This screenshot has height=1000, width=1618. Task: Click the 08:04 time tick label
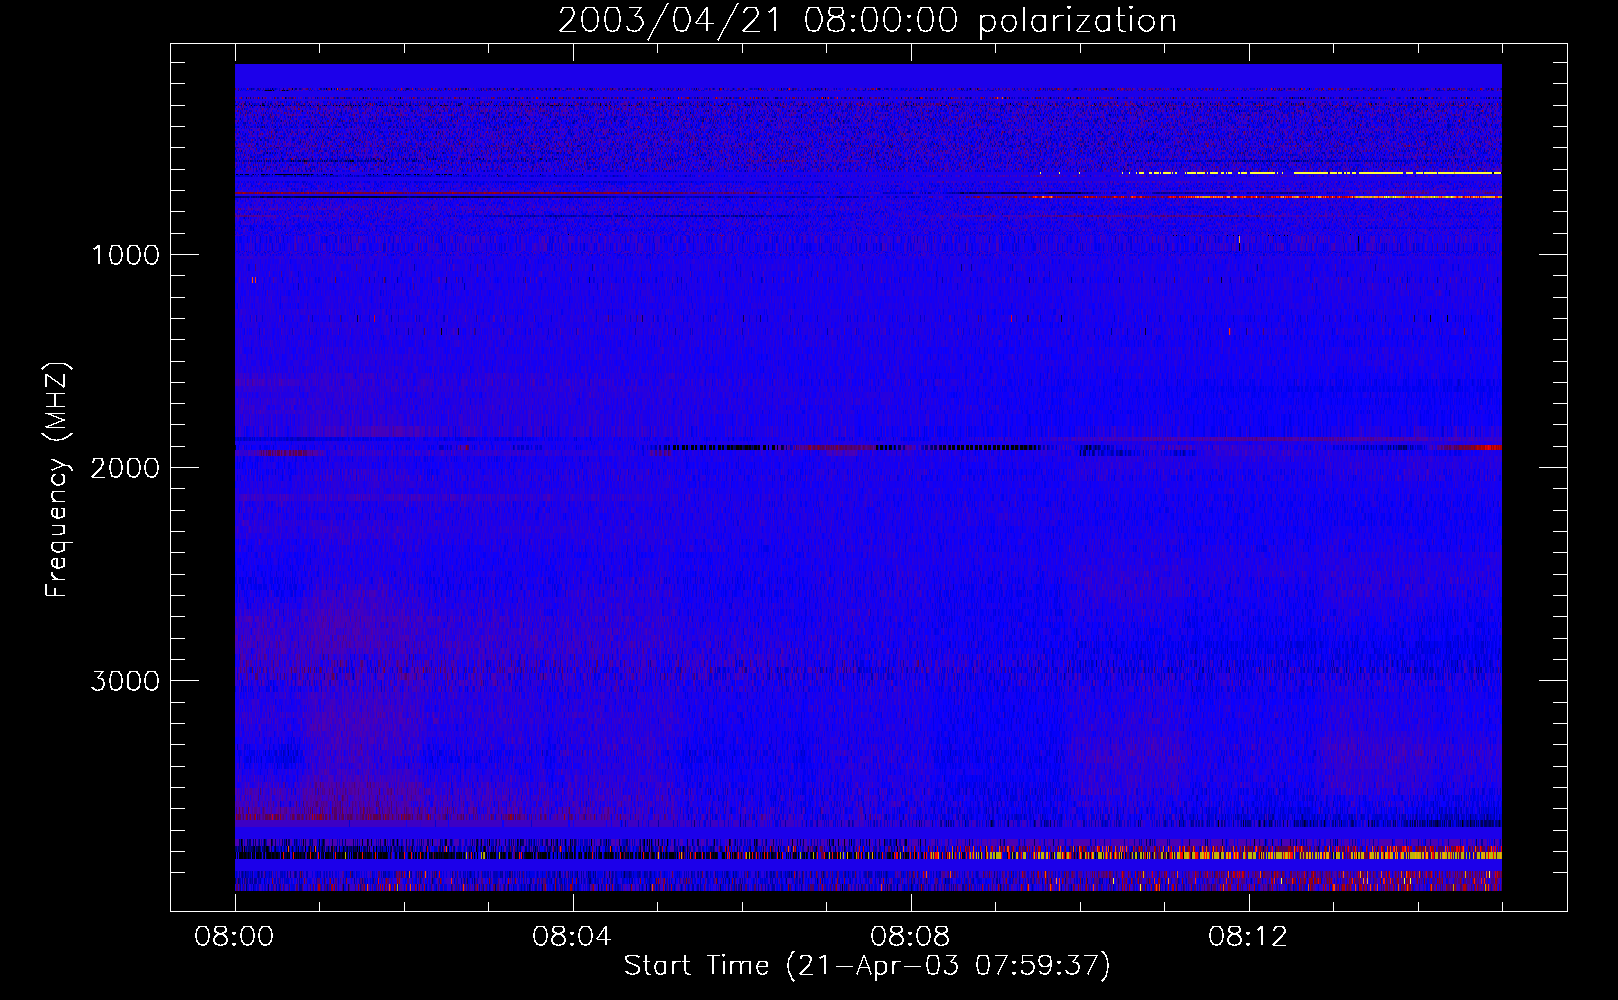point(572,937)
